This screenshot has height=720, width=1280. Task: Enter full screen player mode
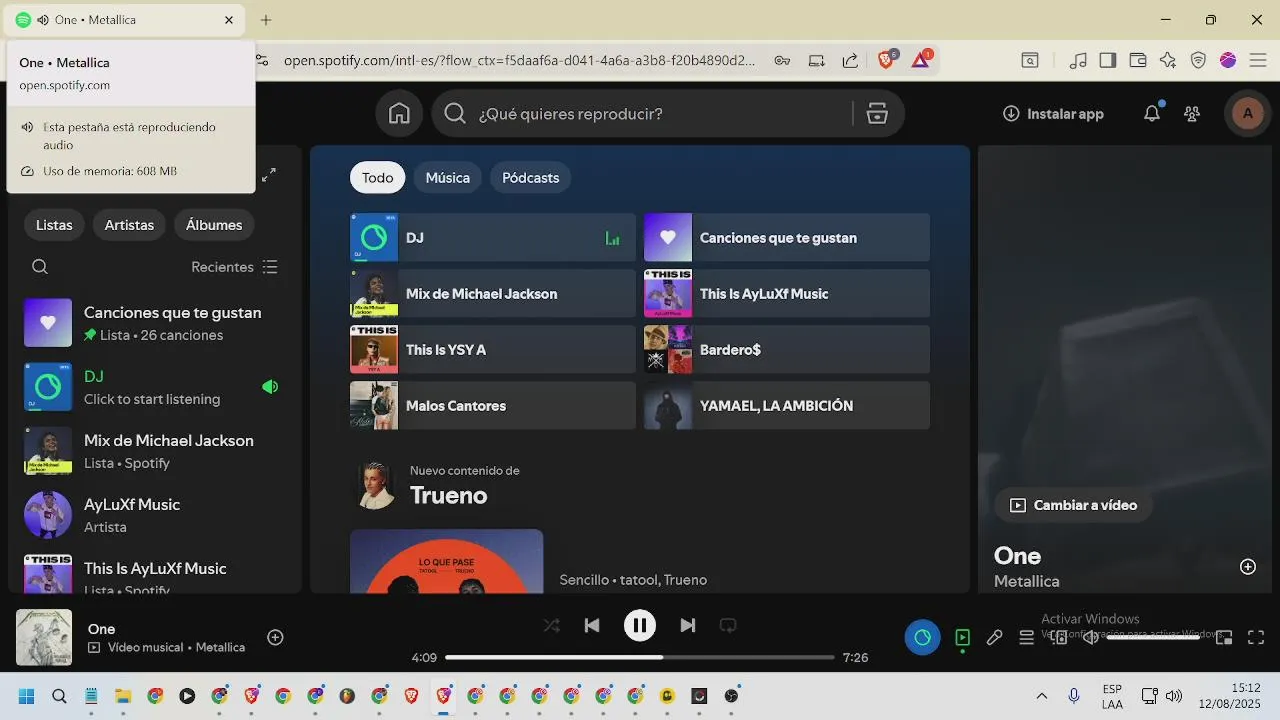(1256, 637)
